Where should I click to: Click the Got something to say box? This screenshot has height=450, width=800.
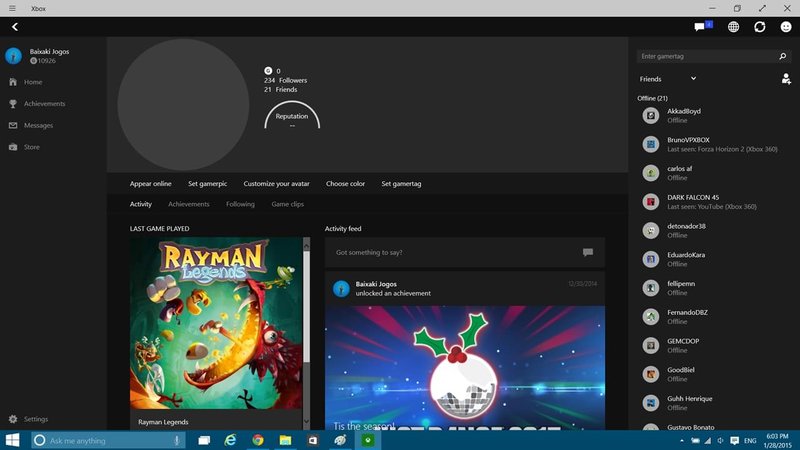coord(465,253)
